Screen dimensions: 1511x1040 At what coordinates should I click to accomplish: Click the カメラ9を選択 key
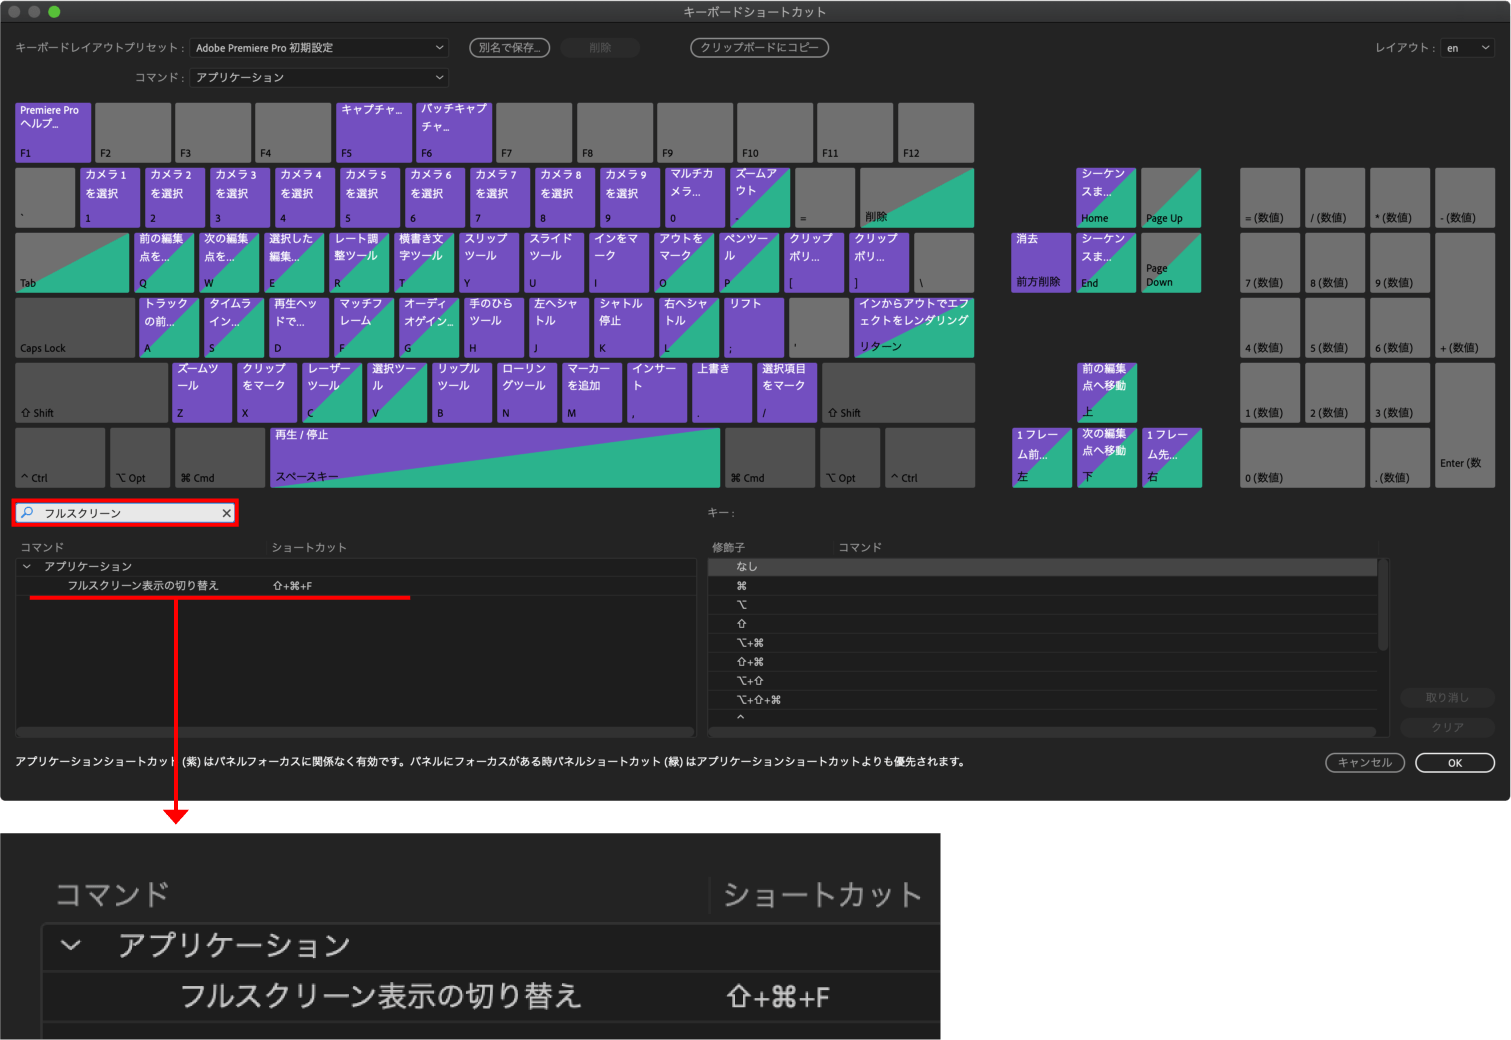[x=630, y=197]
